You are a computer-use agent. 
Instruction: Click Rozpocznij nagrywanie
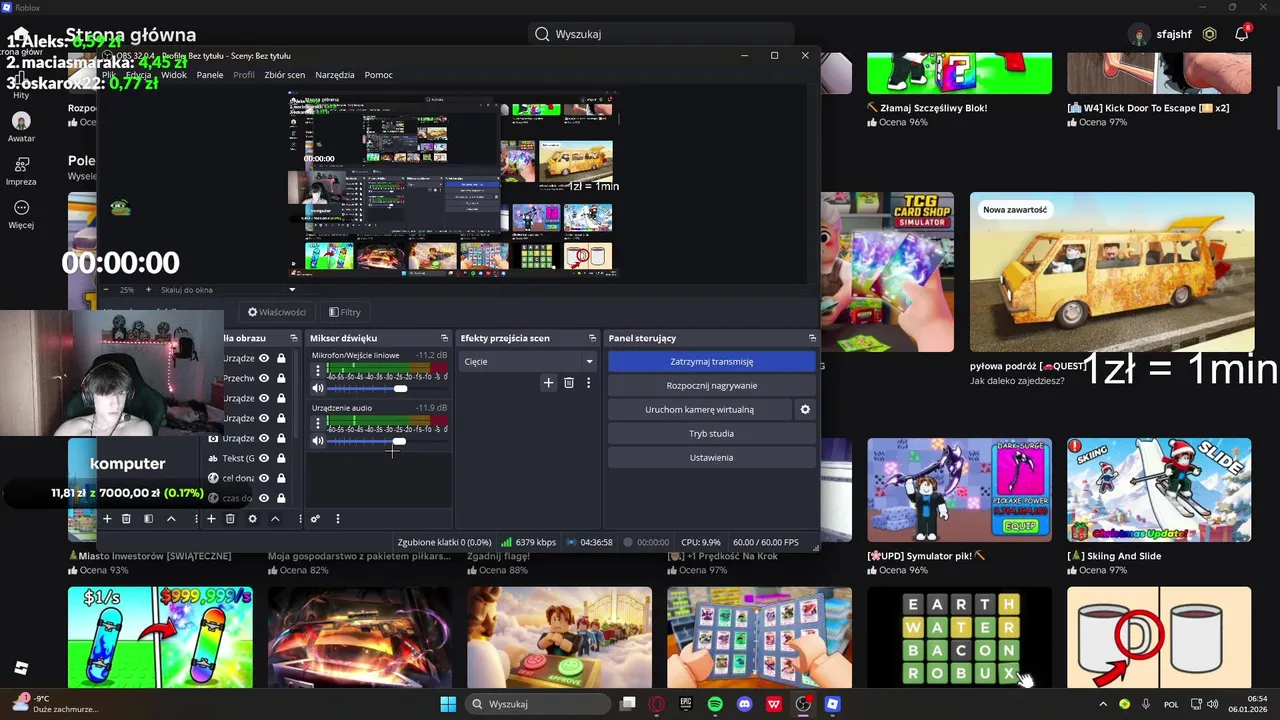point(712,385)
